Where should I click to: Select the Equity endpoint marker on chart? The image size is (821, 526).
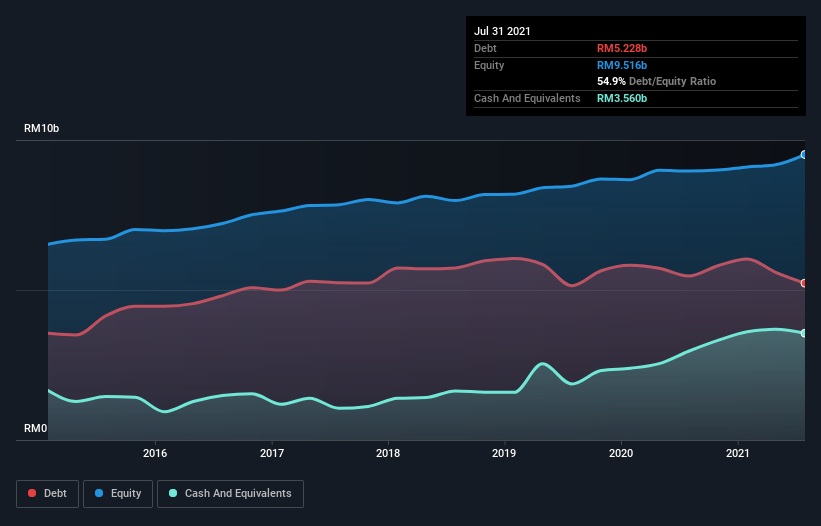tap(804, 155)
